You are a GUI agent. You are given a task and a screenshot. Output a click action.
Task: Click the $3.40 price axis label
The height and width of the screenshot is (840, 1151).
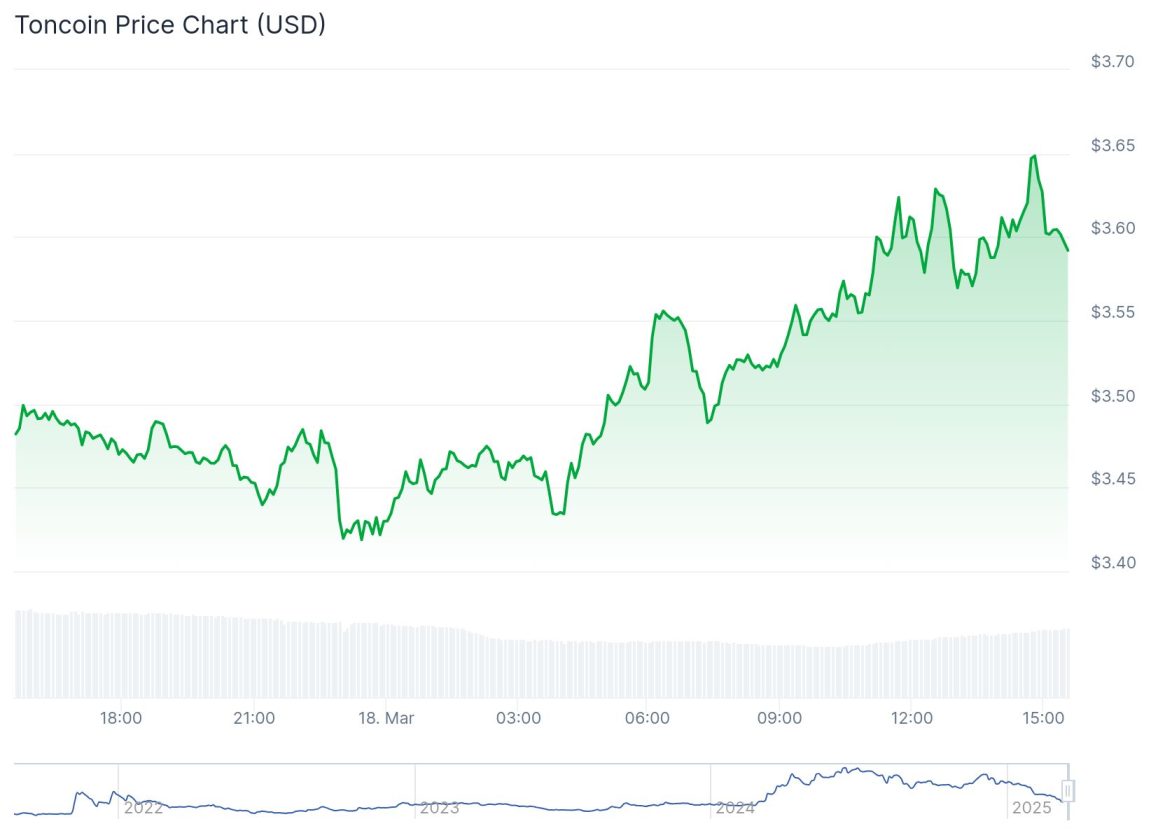[x=1113, y=563]
